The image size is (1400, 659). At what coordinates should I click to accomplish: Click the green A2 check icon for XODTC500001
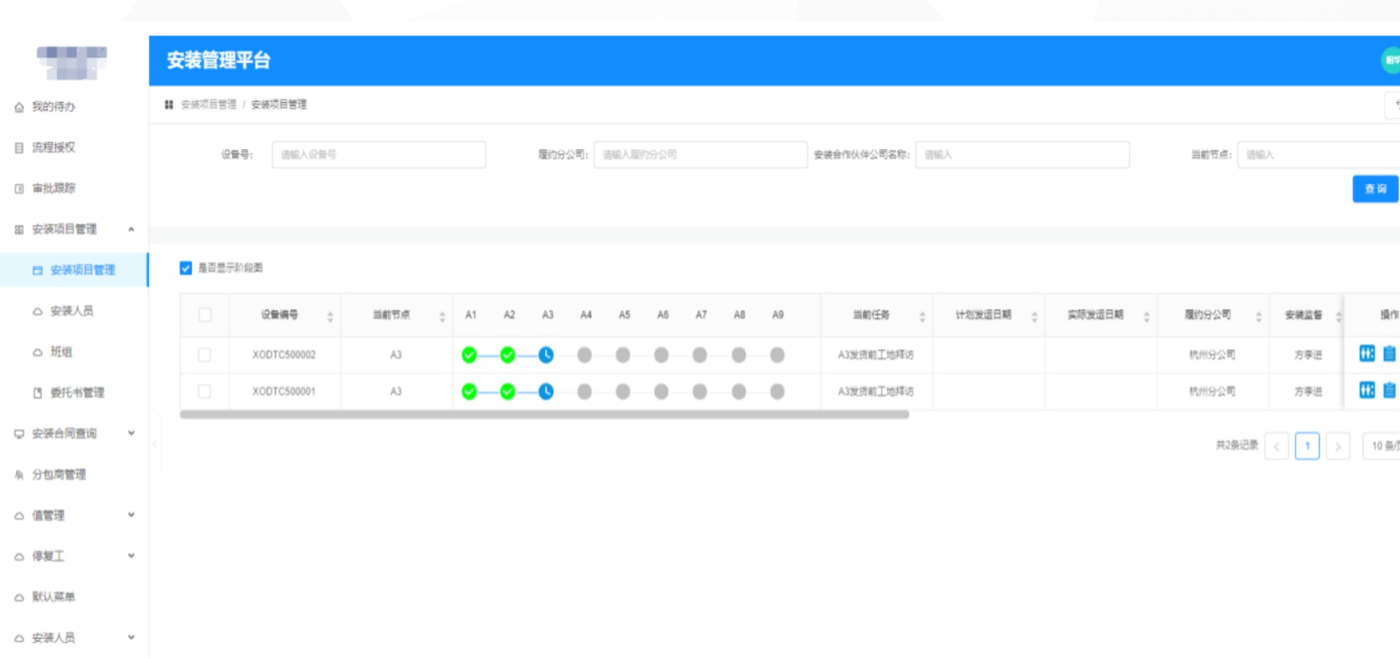click(507, 392)
